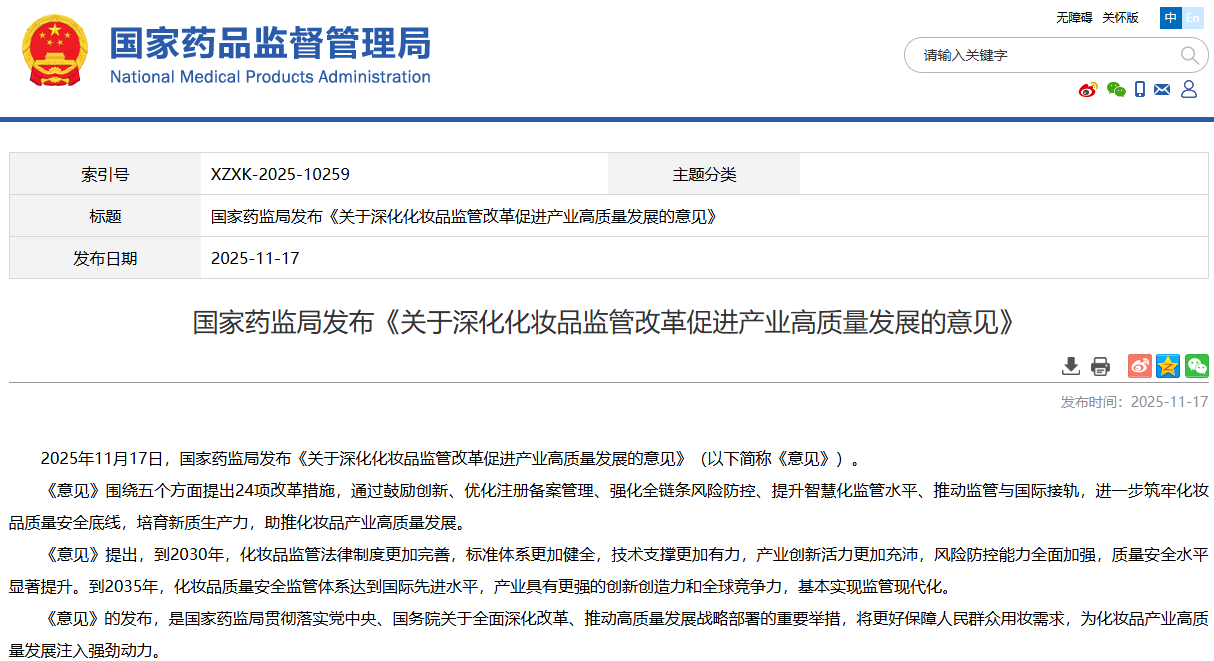Download the article using download icon
Screen dimensions: 1214x661
1071,366
